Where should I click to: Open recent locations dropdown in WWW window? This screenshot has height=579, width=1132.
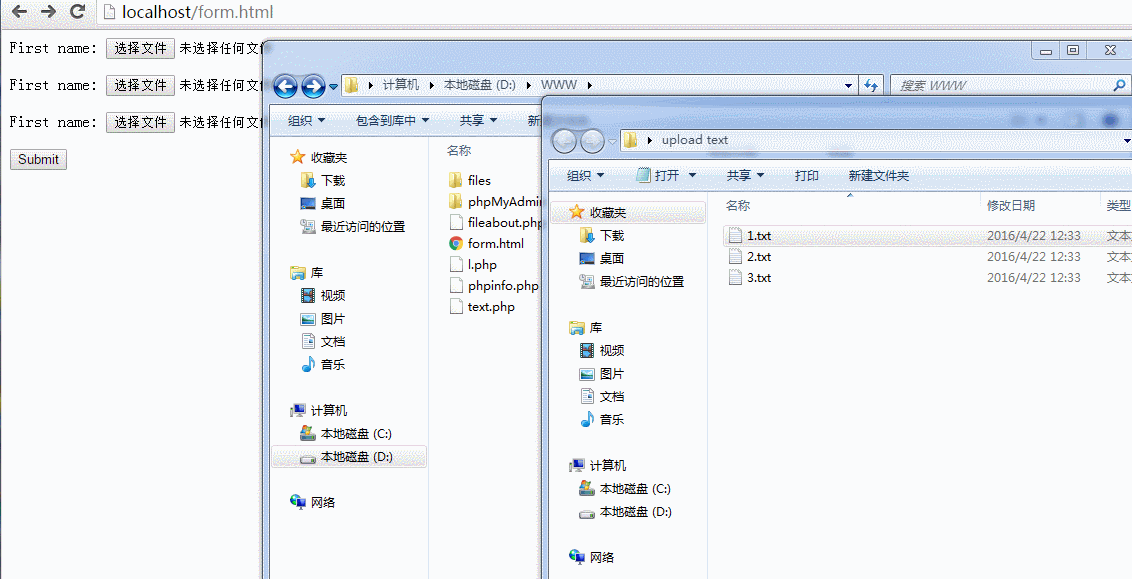tap(334, 87)
